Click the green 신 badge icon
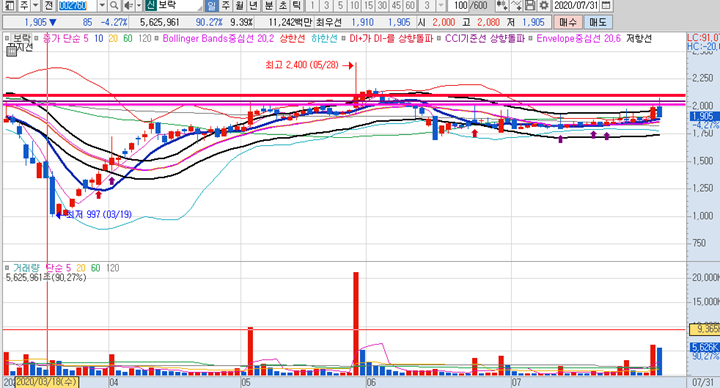The width and height of the screenshot is (720, 388). [x=151, y=6]
